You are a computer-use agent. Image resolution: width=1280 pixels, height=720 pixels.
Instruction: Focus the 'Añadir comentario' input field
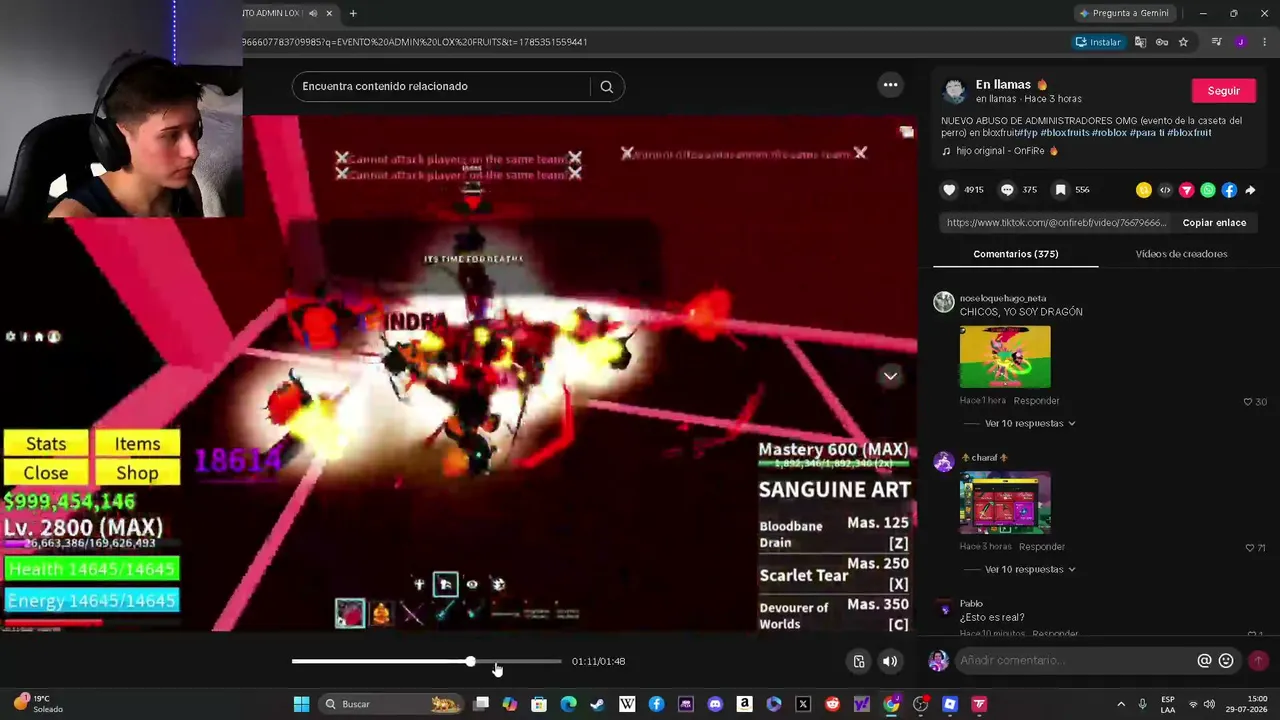pos(1075,661)
